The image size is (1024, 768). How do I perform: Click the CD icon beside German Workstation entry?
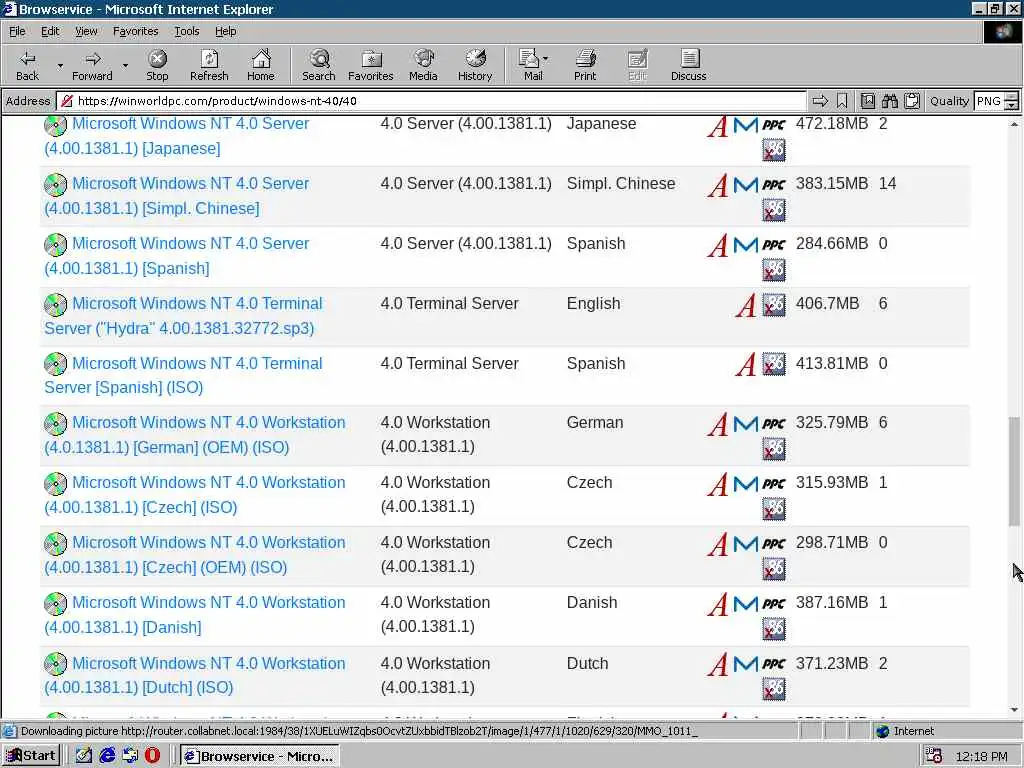[56, 423]
